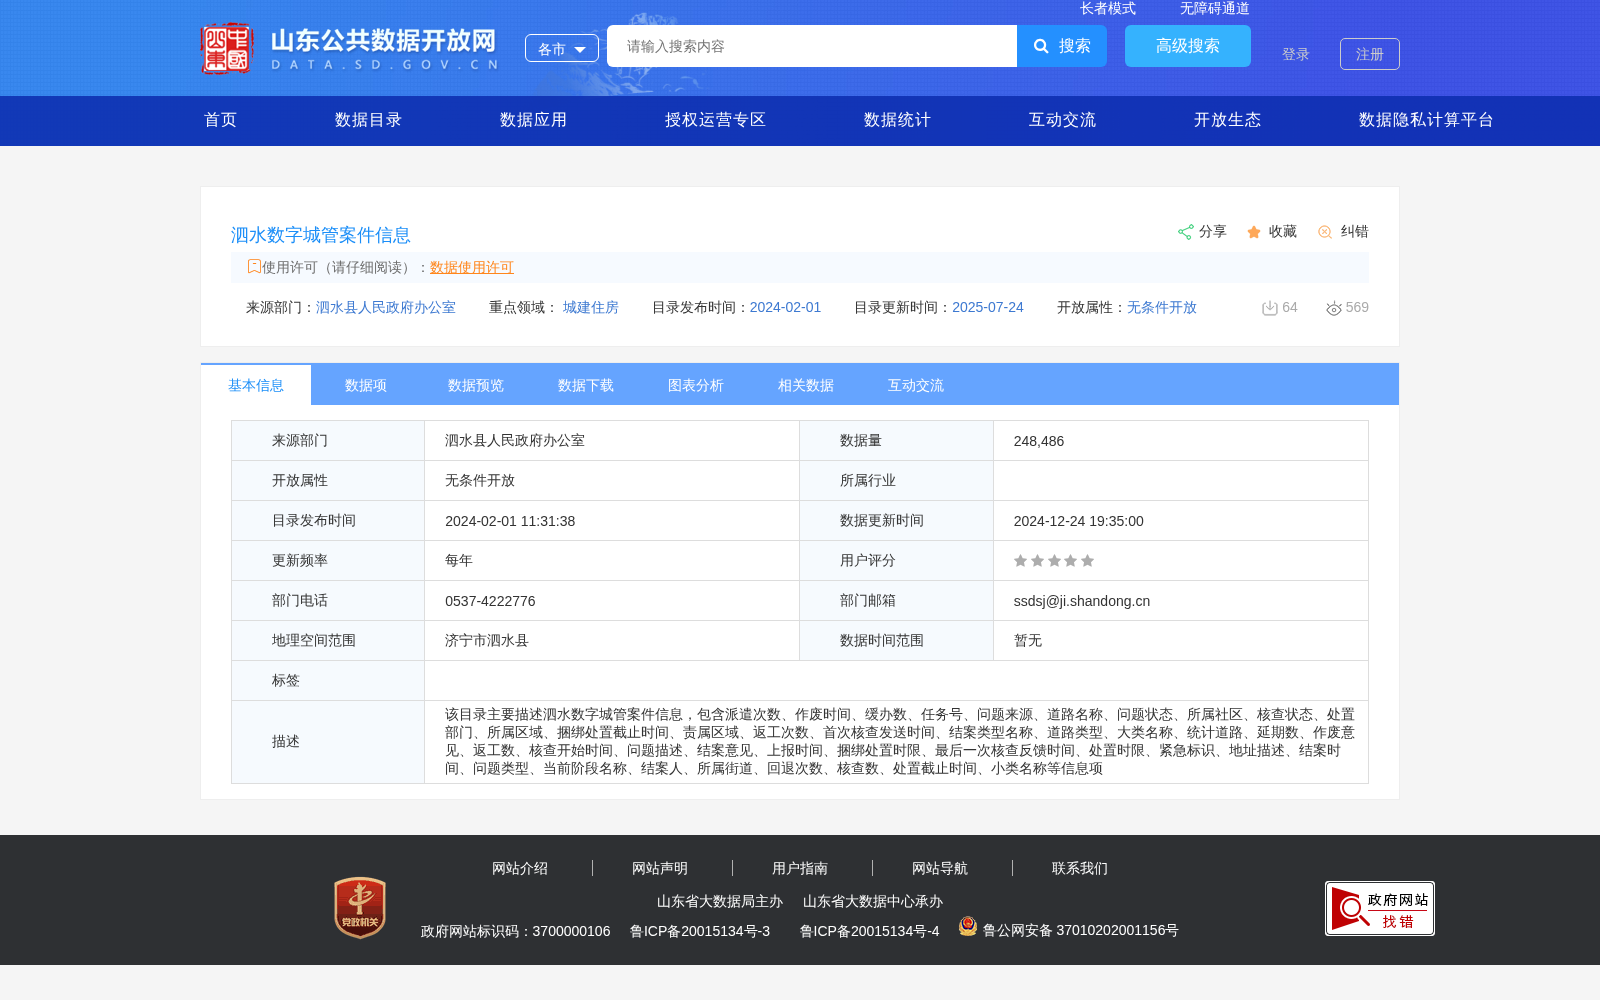Open 互动交流 in top navigation bar
Screen dimensions: 1600x1000
coord(1062,120)
